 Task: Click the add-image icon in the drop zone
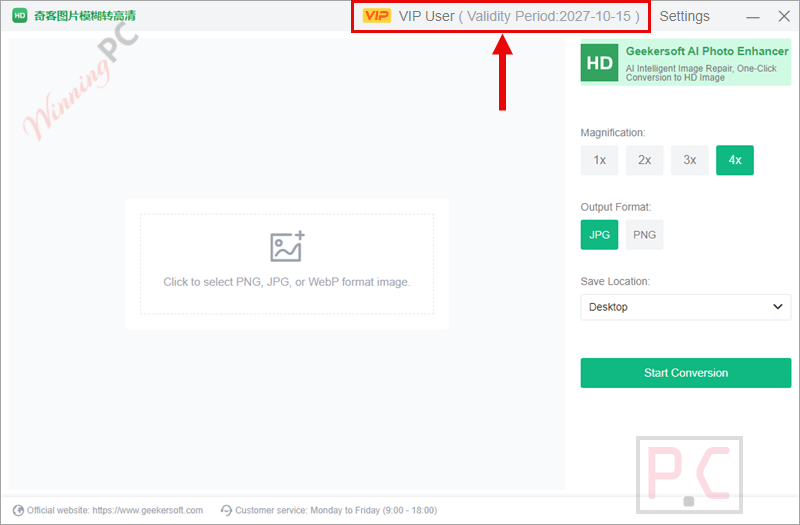click(287, 246)
